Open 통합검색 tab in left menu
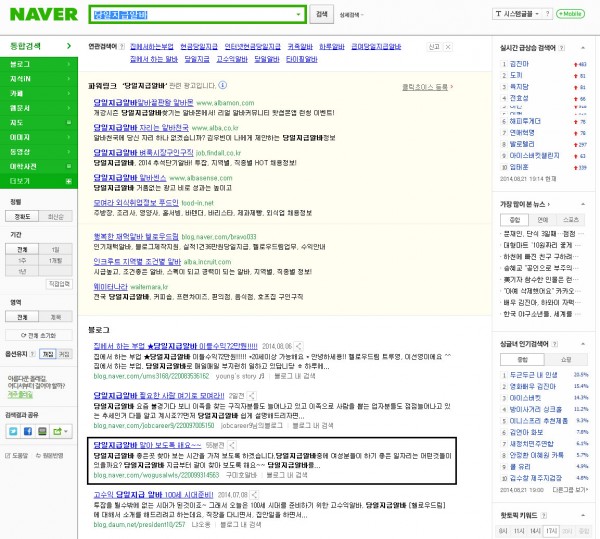The image size is (600, 539). (x=39, y=46)
